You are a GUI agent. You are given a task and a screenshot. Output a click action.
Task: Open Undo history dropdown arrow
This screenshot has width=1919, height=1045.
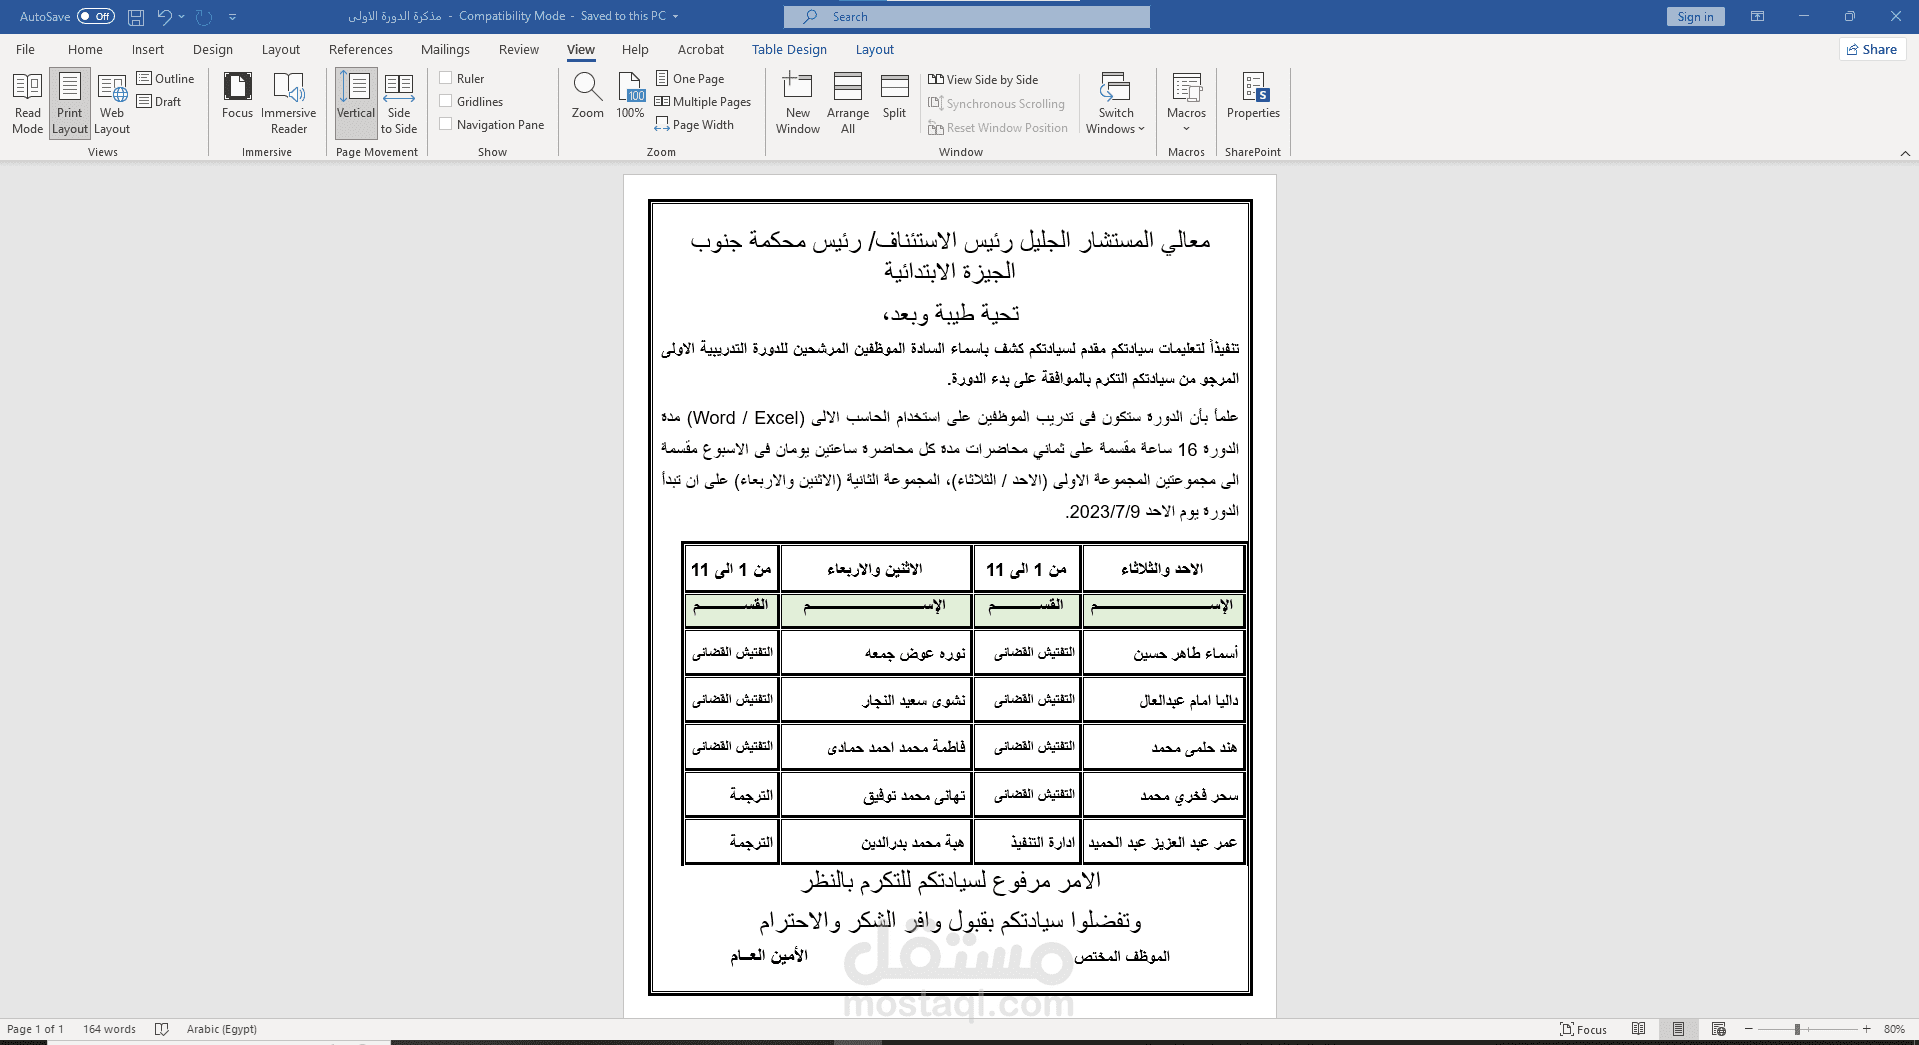[182, 17]
